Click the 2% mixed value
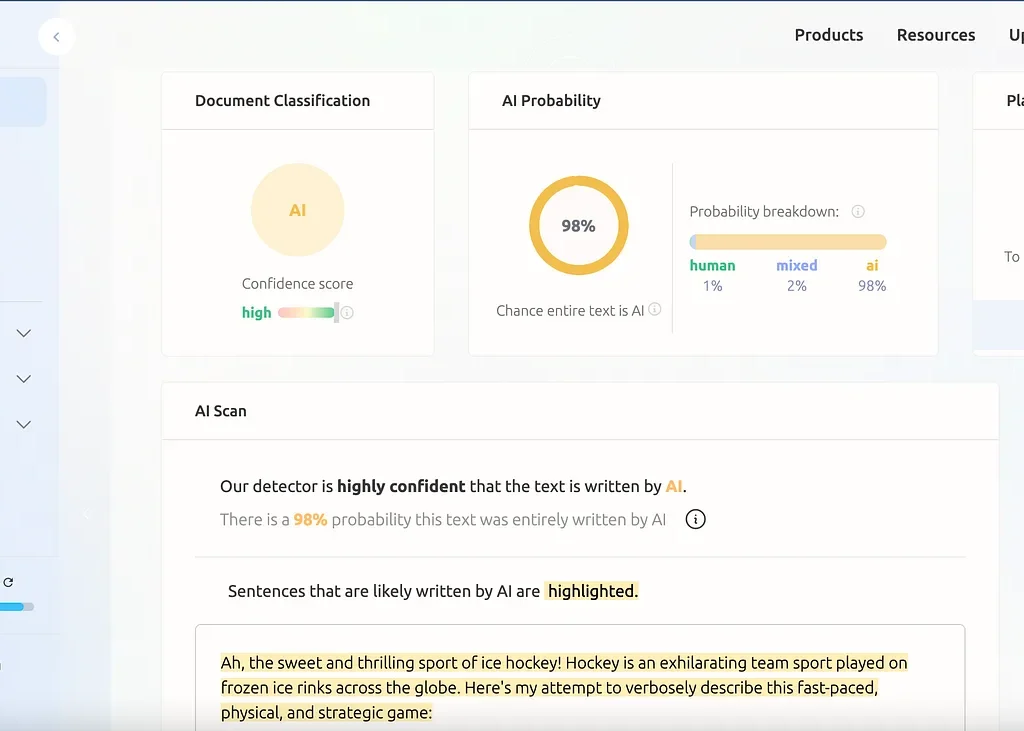1024x731 pixels. [797, 286]
